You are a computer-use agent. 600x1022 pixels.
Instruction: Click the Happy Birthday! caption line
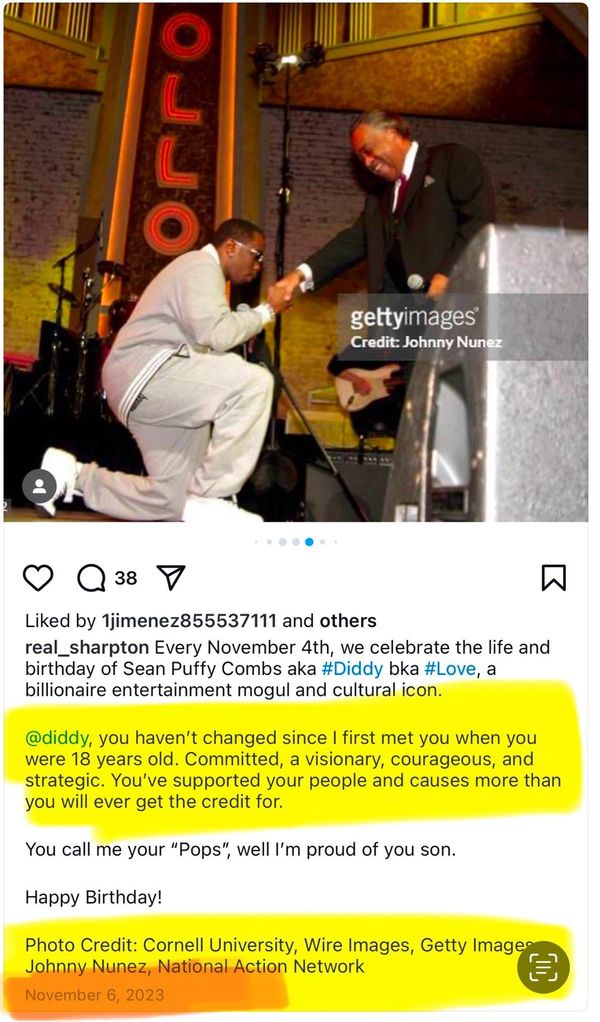coord(93,898)
